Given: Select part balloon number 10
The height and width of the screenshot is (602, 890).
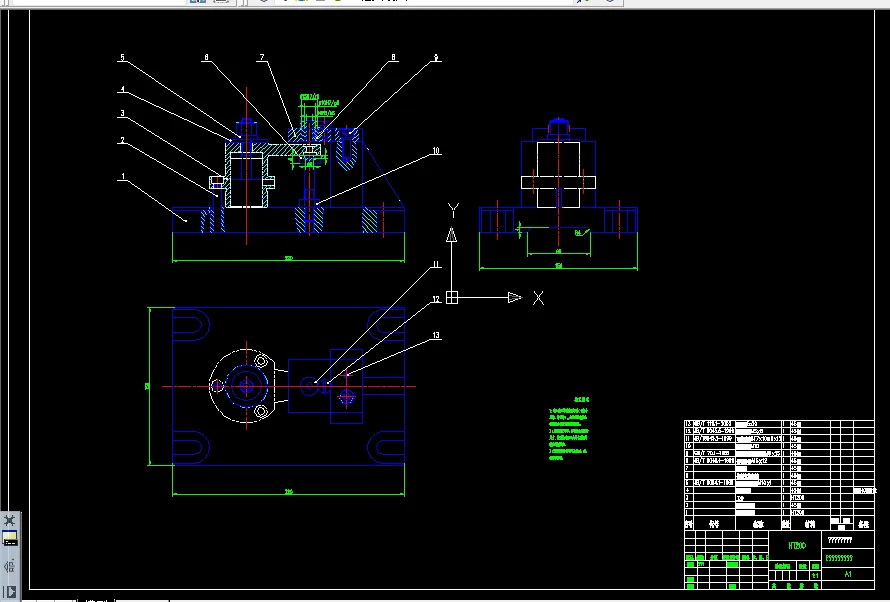Looking at the screenshot, I should point(436,151).
